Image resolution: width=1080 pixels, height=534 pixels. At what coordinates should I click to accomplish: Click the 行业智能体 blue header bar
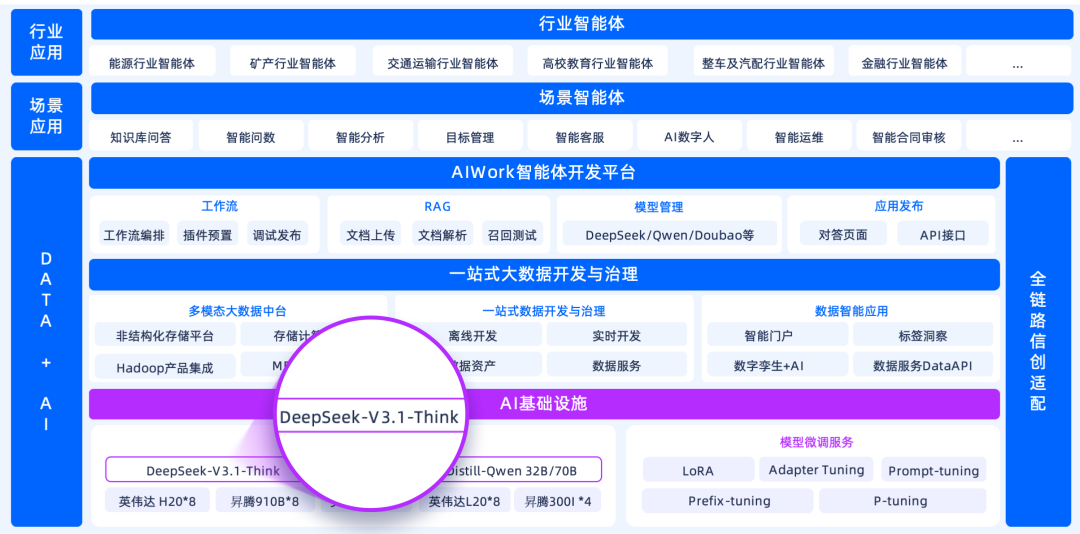(x=582, y=24)
